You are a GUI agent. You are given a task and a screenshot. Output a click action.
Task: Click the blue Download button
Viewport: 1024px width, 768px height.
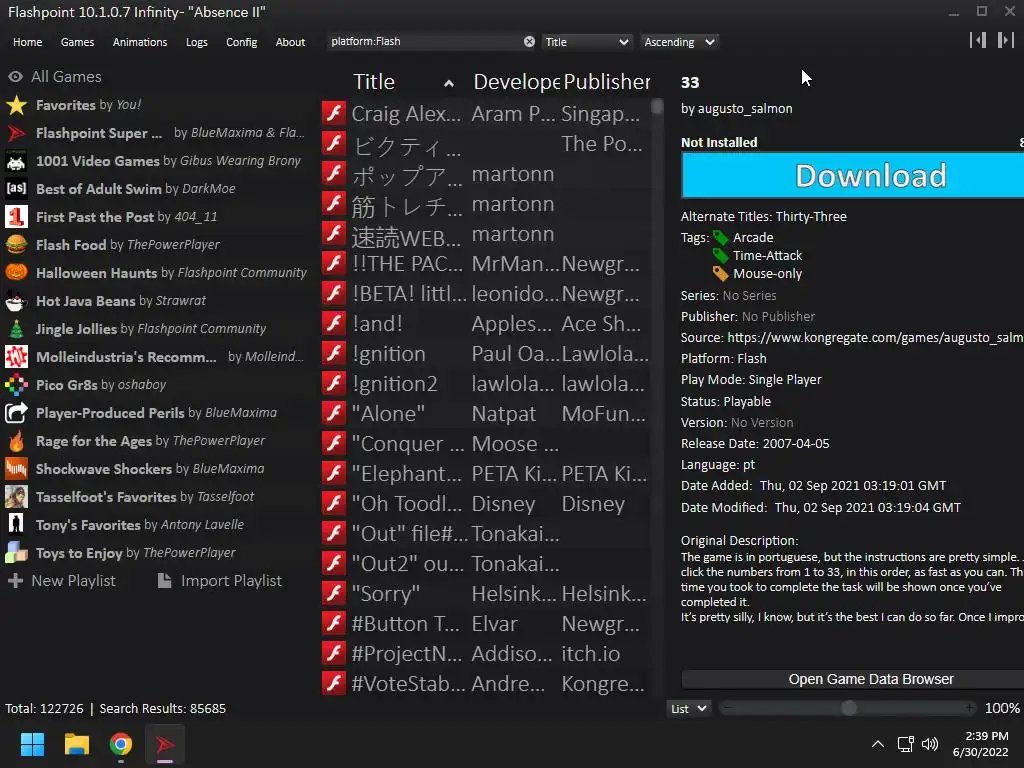pos(853,176)
